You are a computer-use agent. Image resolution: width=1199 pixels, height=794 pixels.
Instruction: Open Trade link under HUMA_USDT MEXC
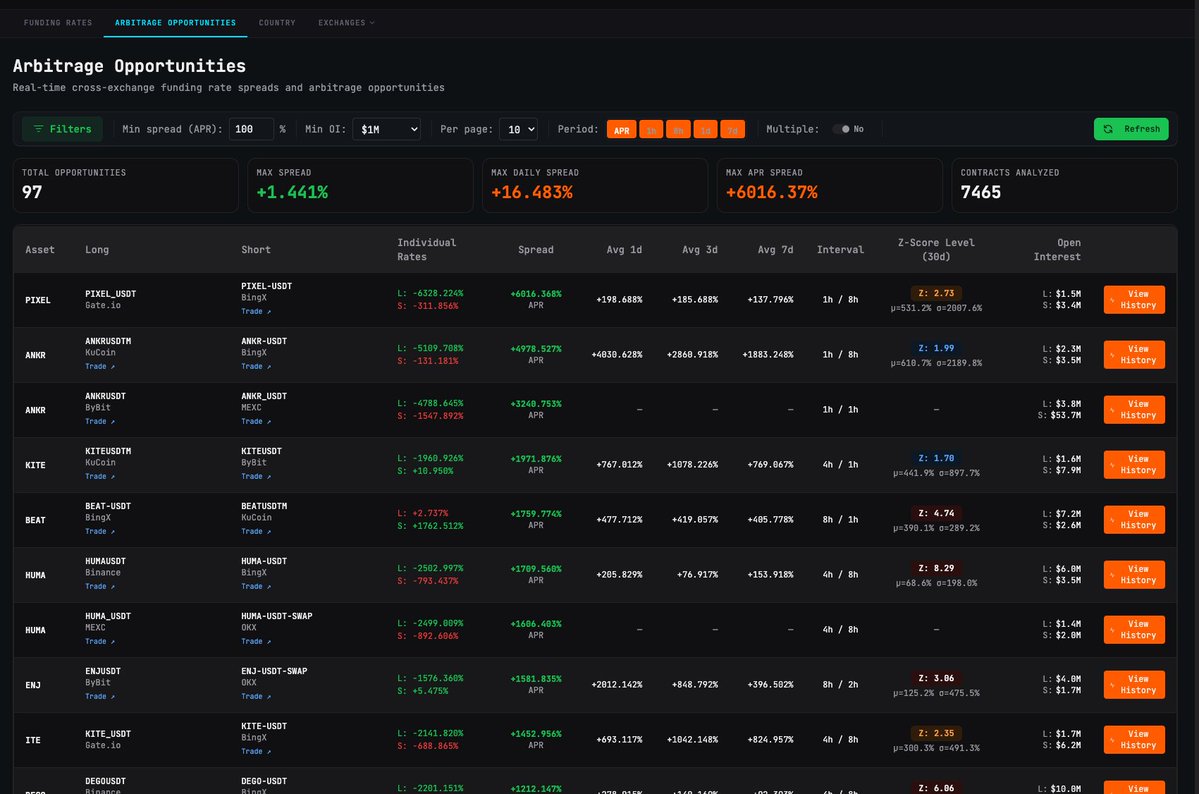pos(99,642)
